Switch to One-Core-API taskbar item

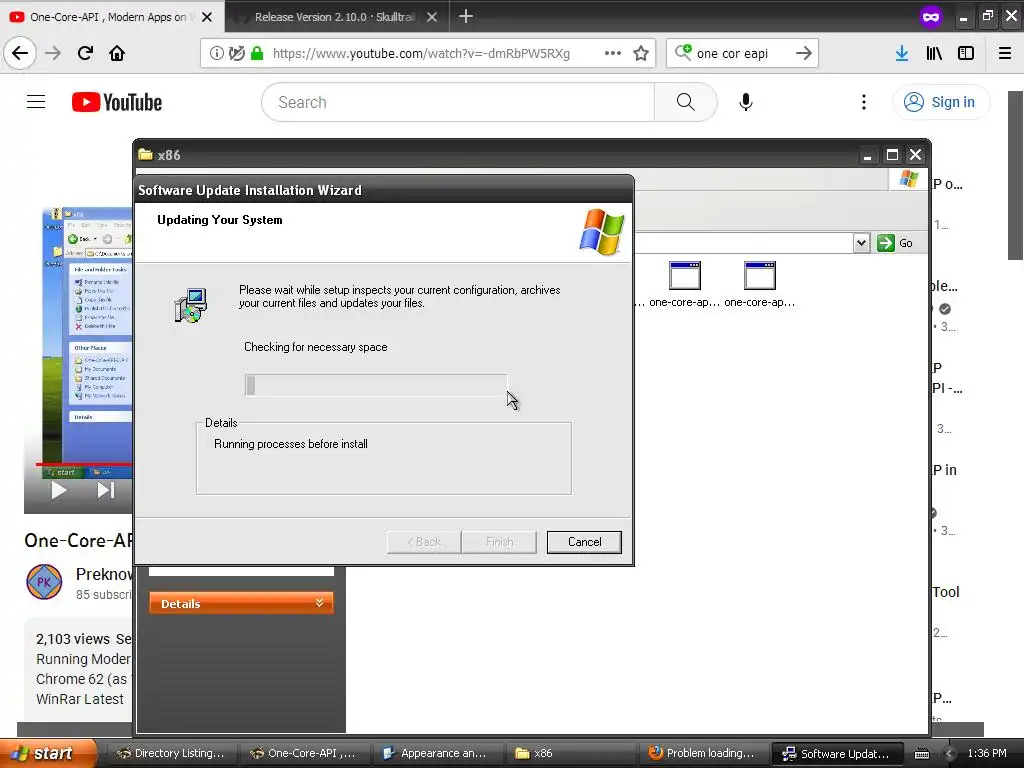click(304, 753)
